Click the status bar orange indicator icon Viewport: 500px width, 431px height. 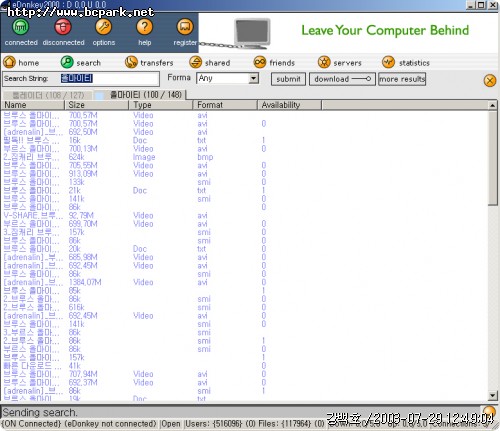pos(489,412)
